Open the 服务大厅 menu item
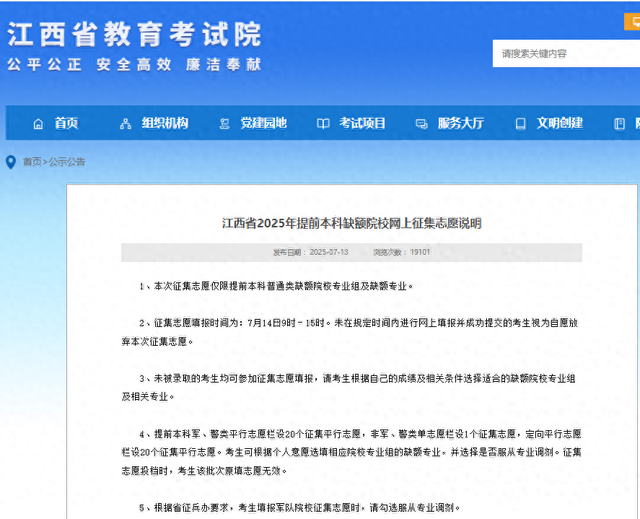 pos(460,124)
